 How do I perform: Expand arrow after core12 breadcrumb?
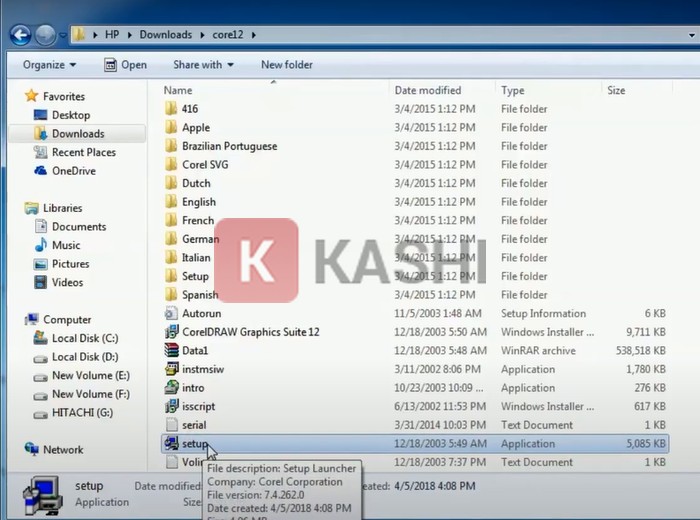pos(254,35)
